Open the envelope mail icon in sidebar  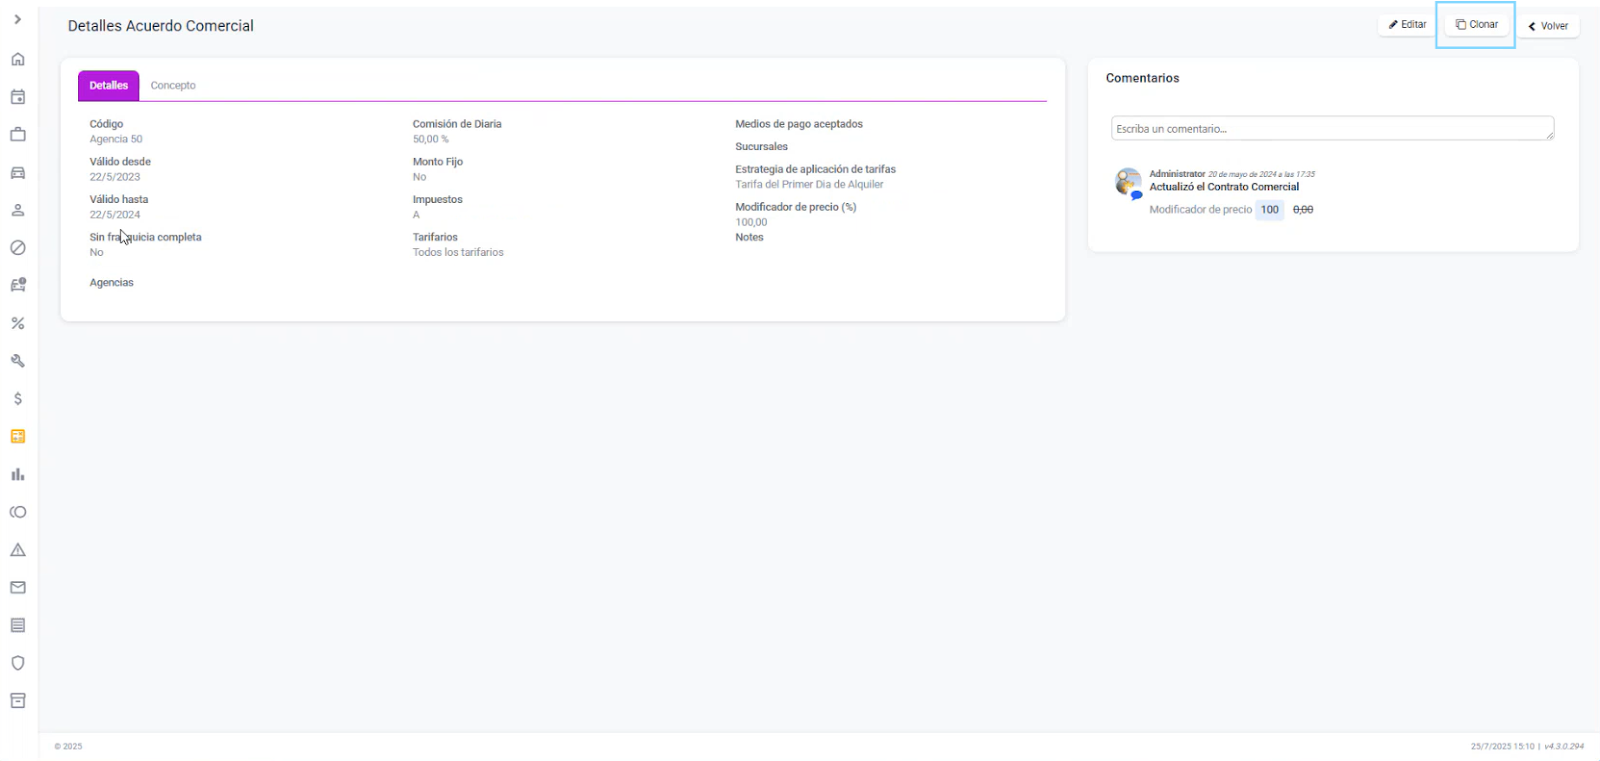(18, 588)
